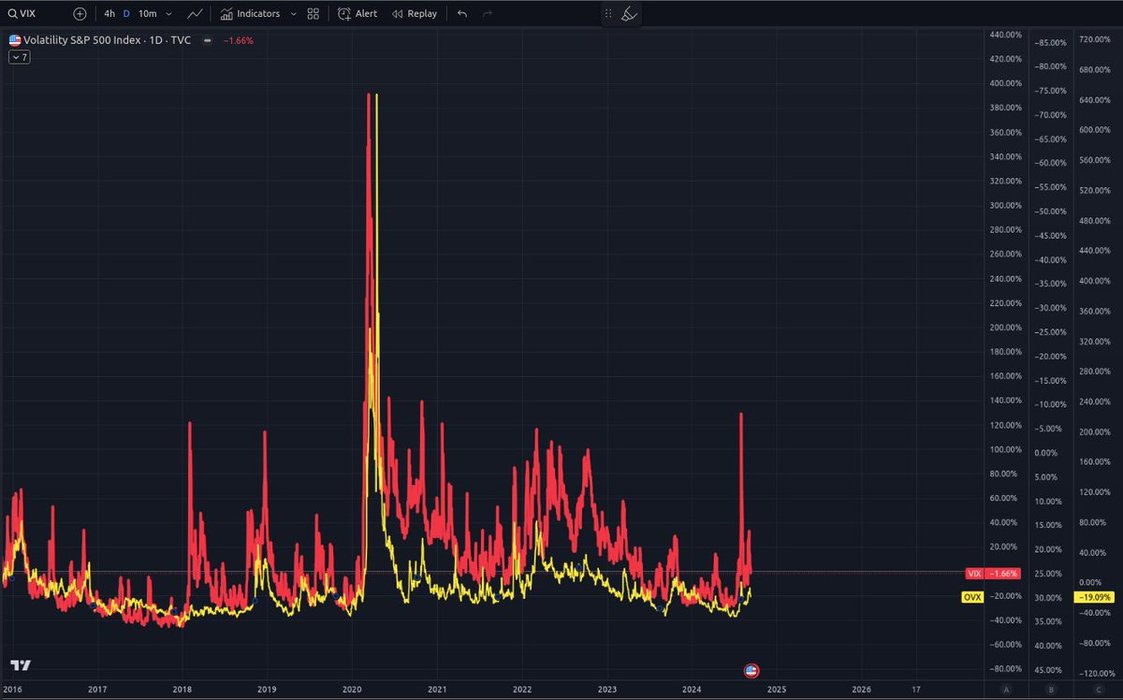Select the 4h timeframe
The image size is (1123, 700).
(109, 14)
